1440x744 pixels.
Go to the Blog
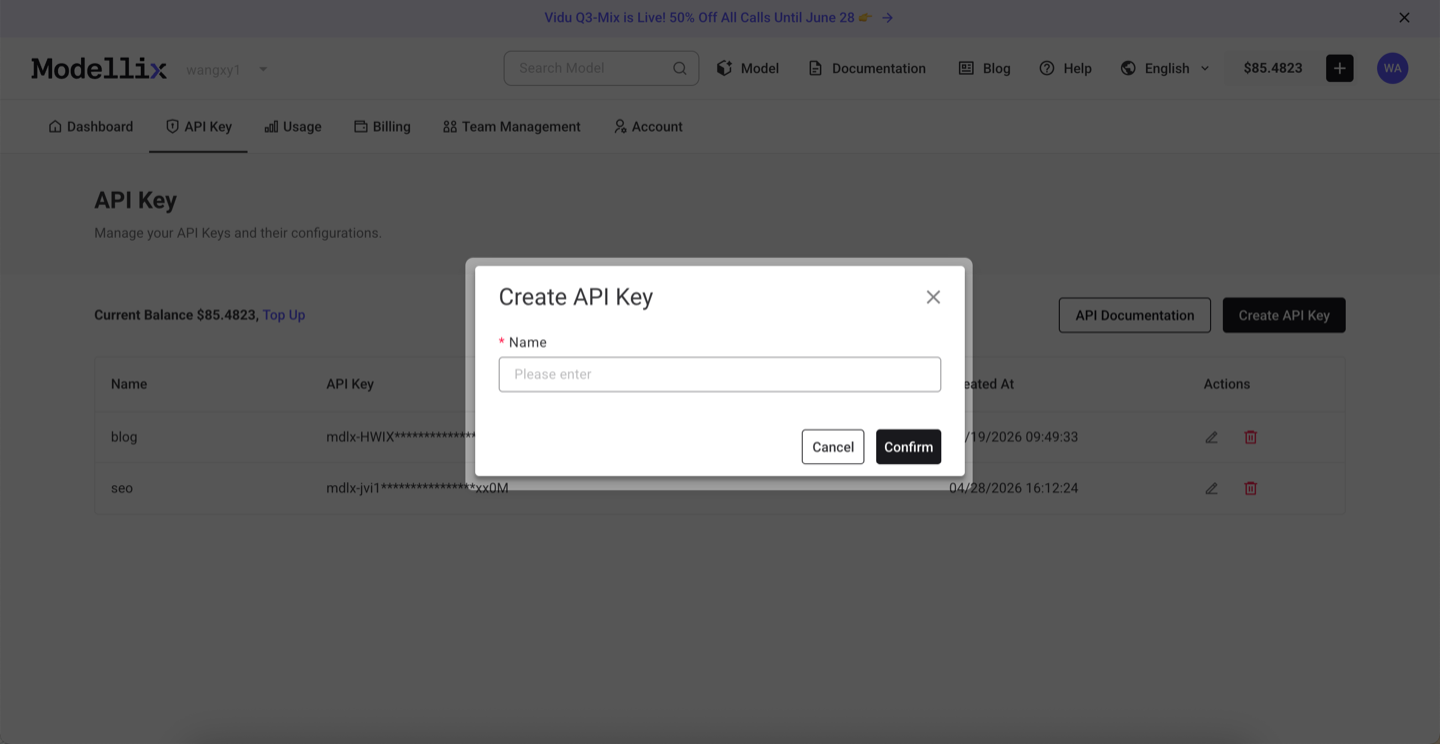[985, 68]
